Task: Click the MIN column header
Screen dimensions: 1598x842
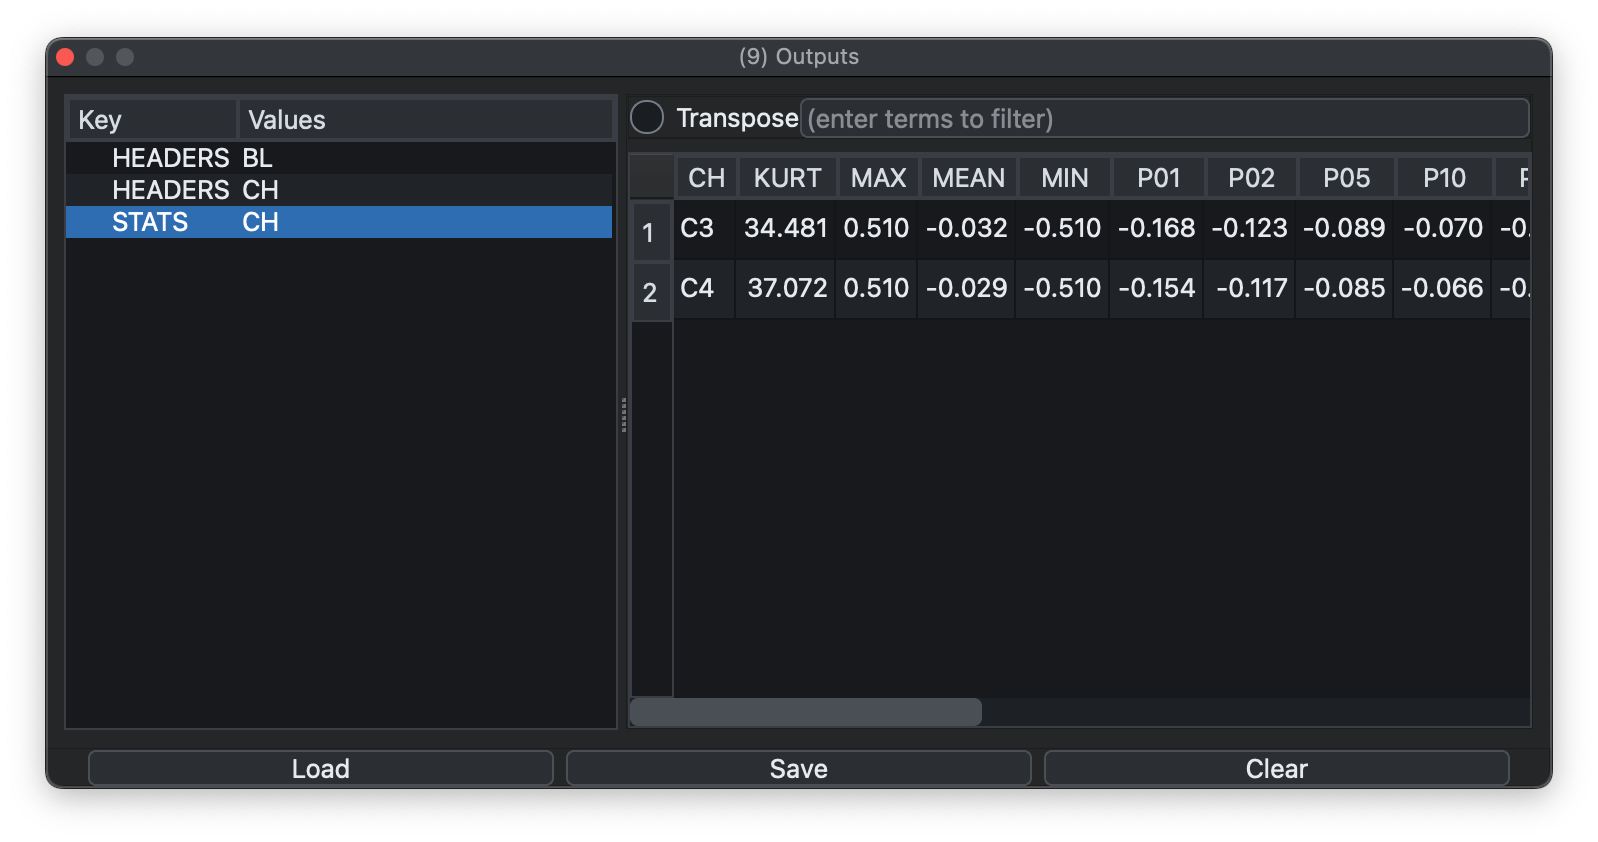Action: coord(1064,178)
